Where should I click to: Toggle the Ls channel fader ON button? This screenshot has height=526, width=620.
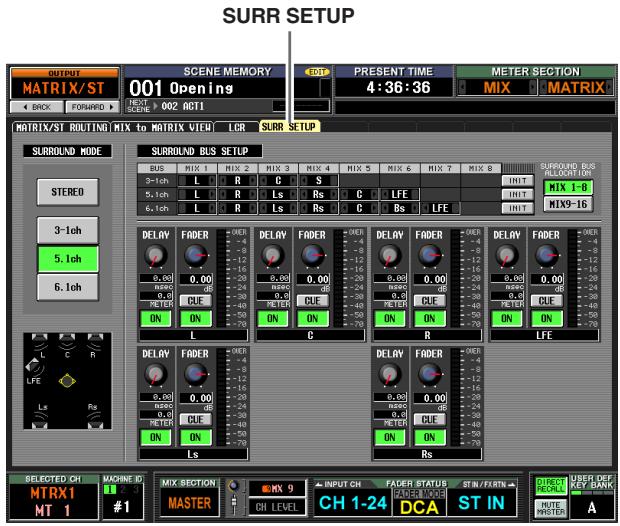(x=195, y=437)
